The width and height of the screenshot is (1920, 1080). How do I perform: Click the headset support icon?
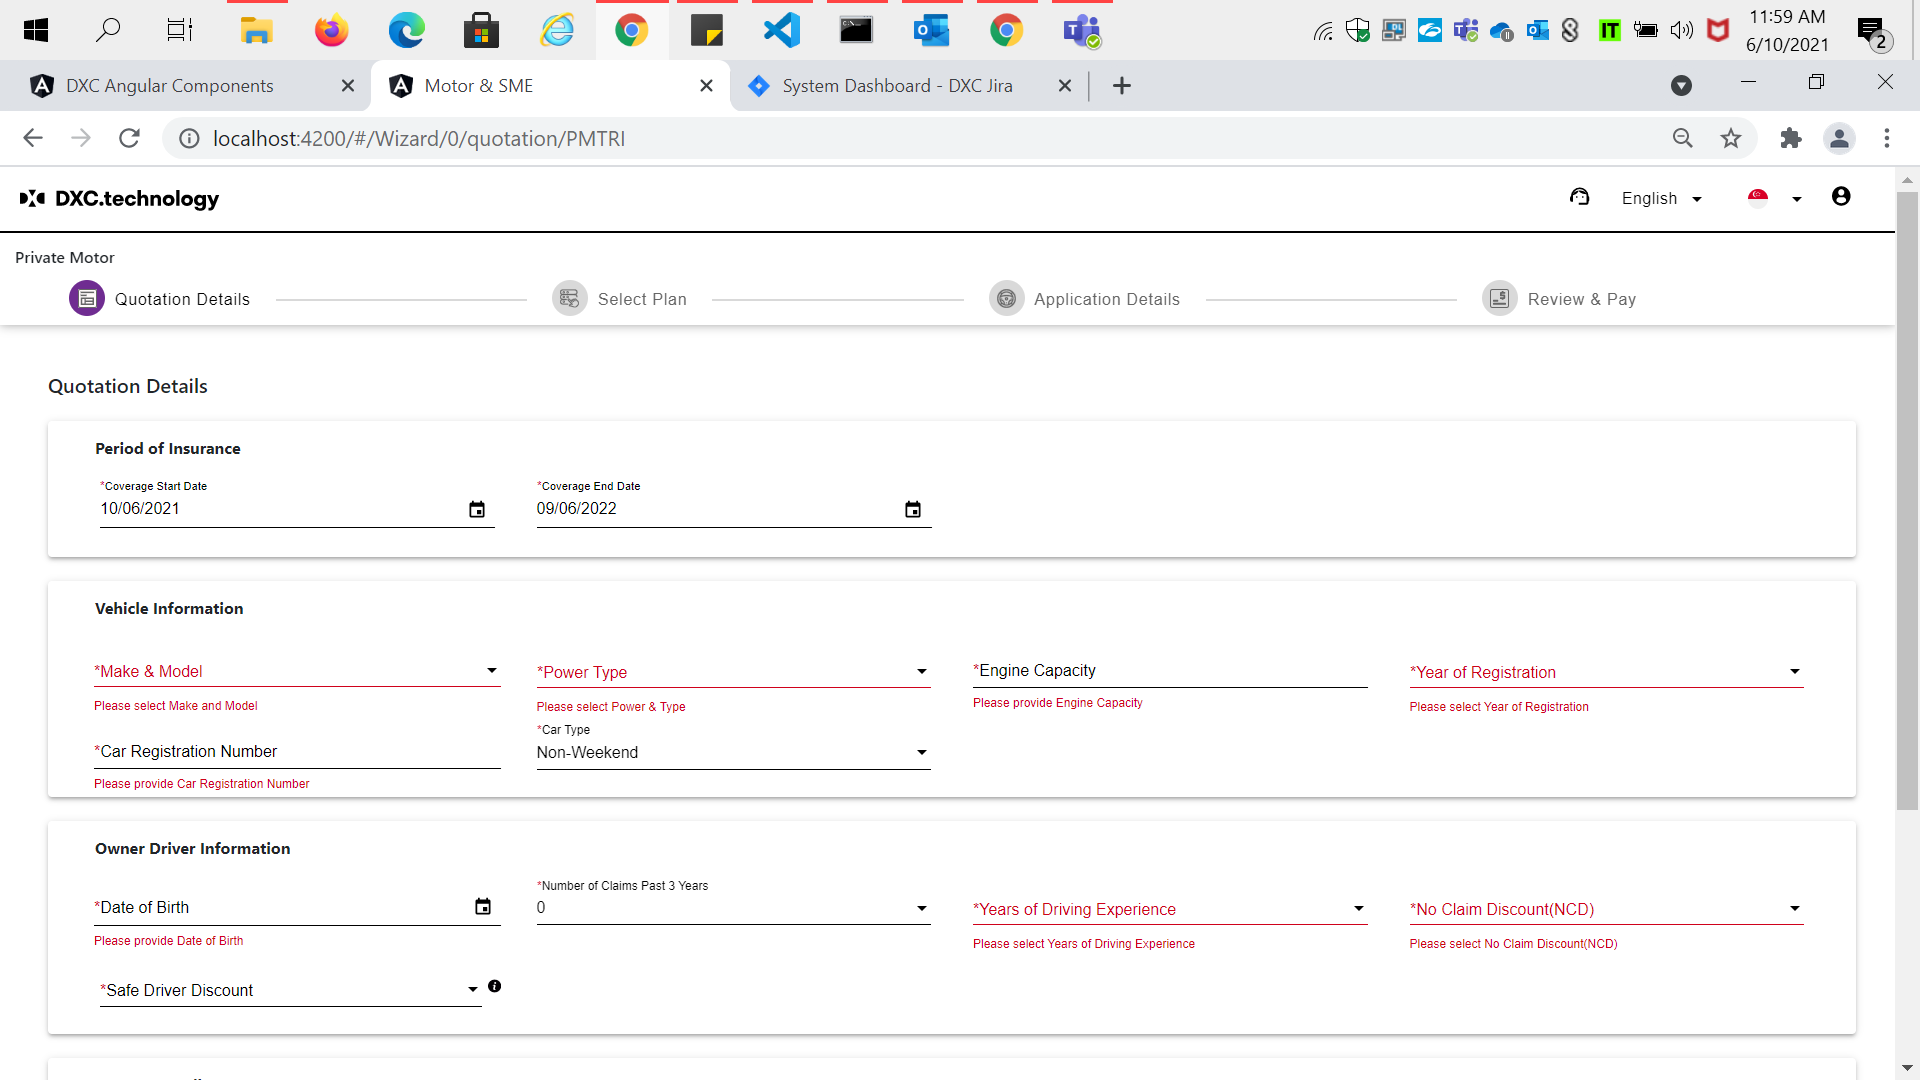tap(1580, 197)
